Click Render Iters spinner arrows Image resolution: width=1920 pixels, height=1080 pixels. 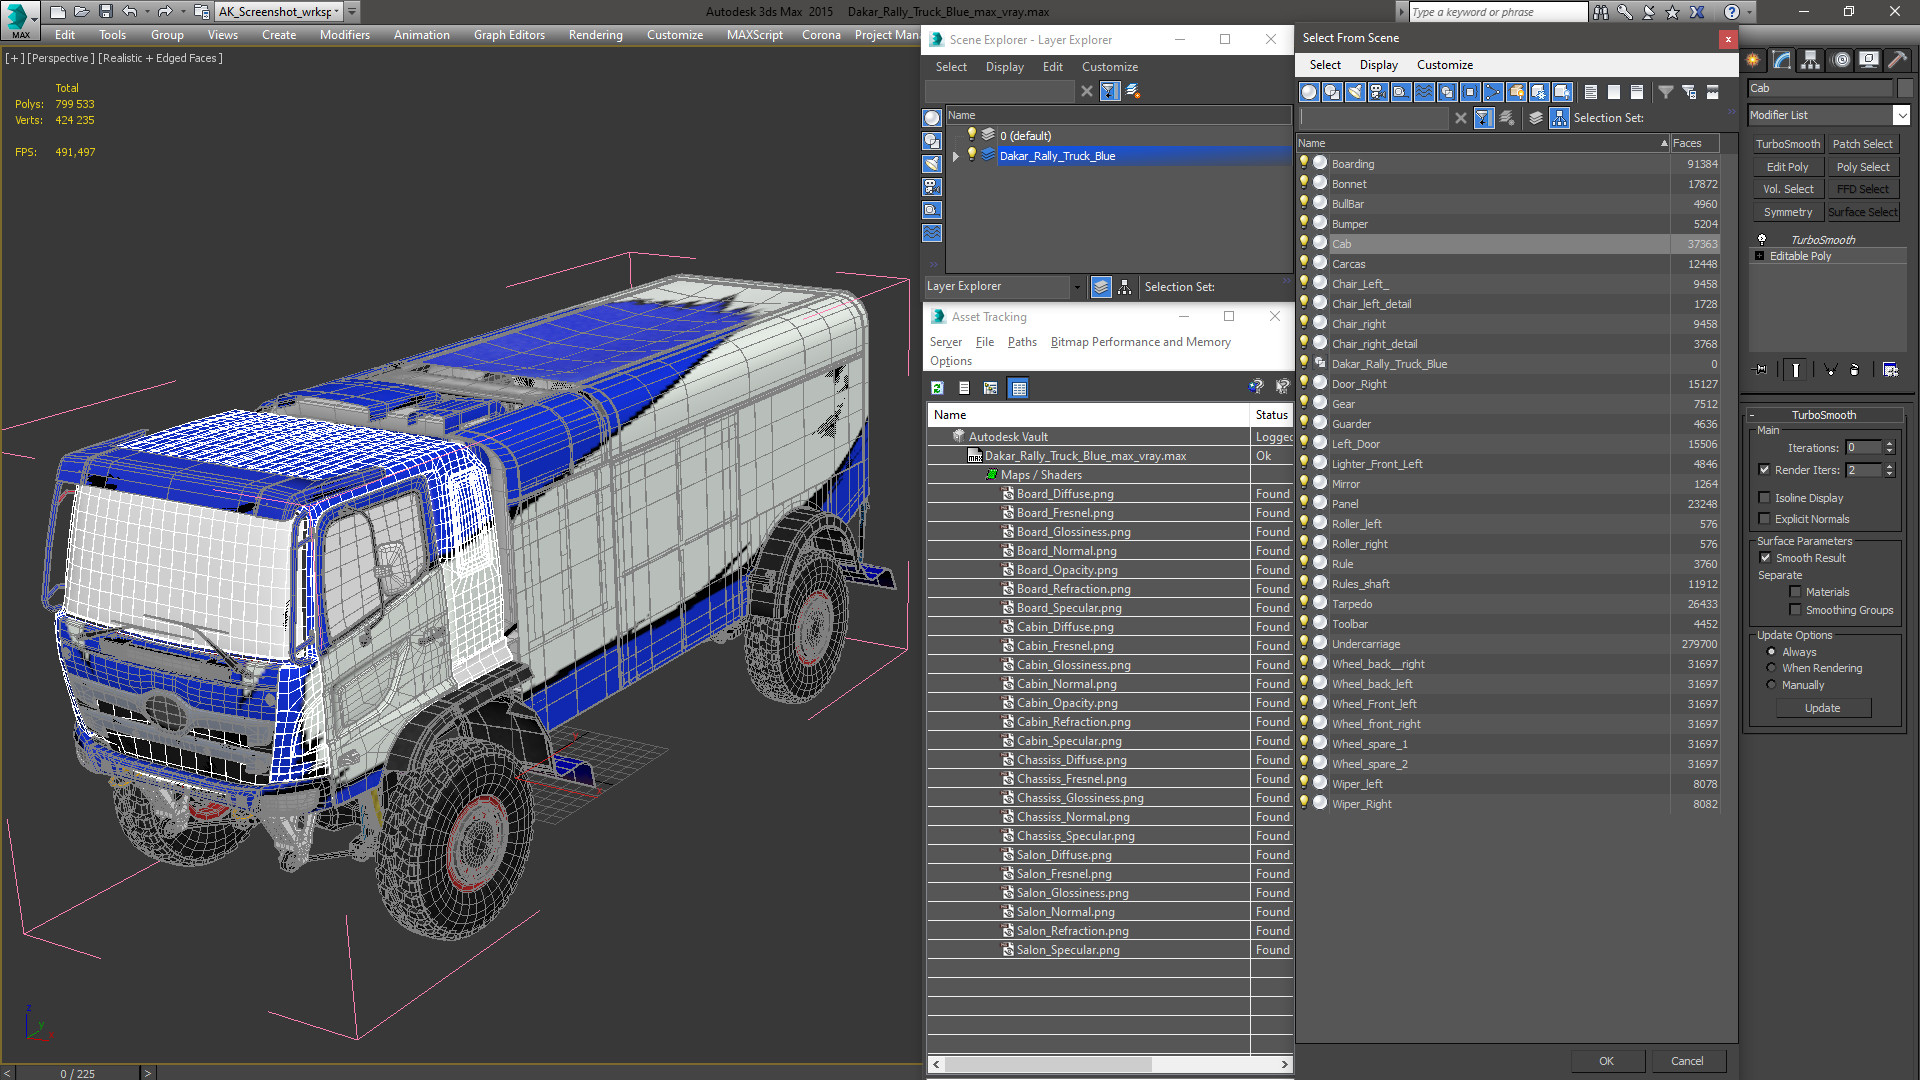click(1889, 470)
